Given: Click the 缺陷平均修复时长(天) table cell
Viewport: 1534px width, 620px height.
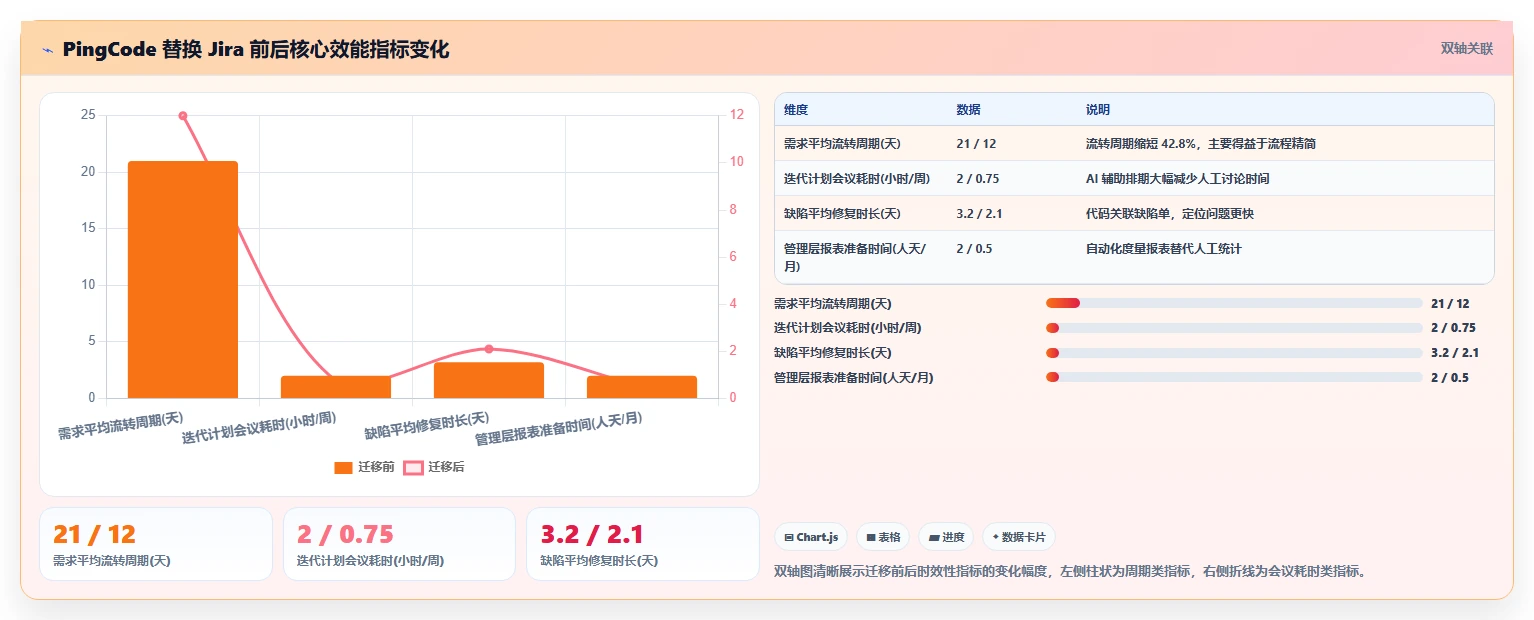Looking at the screenshot, I should (x=861, y=214).
